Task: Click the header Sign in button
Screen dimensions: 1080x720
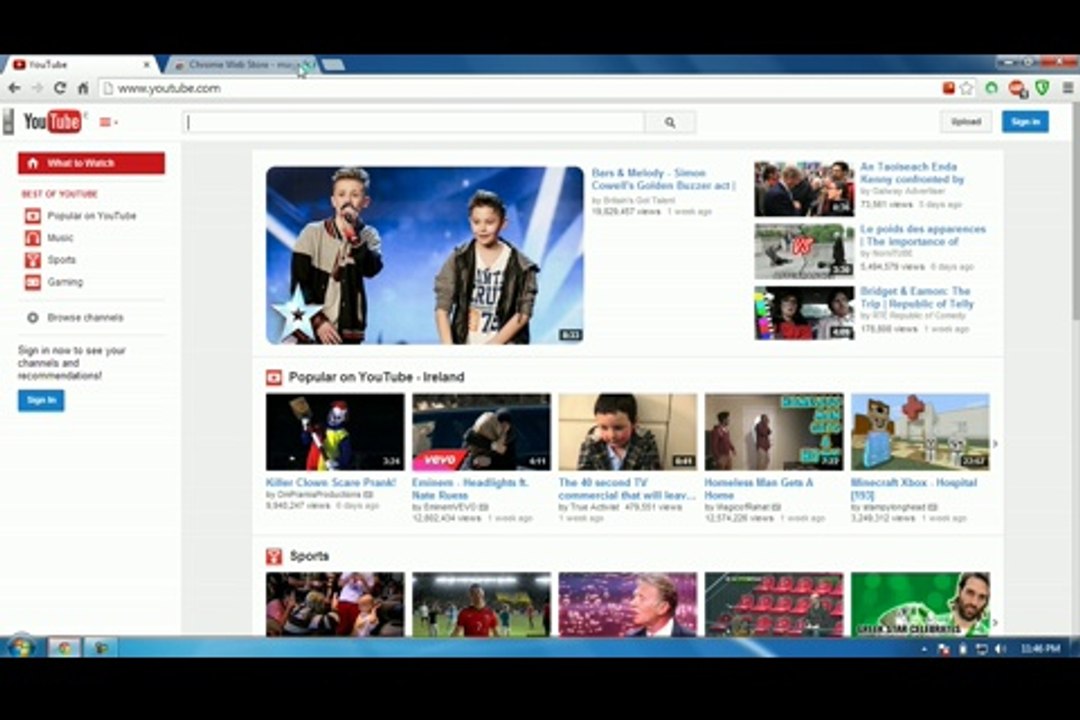Action: click(1025, 122)
